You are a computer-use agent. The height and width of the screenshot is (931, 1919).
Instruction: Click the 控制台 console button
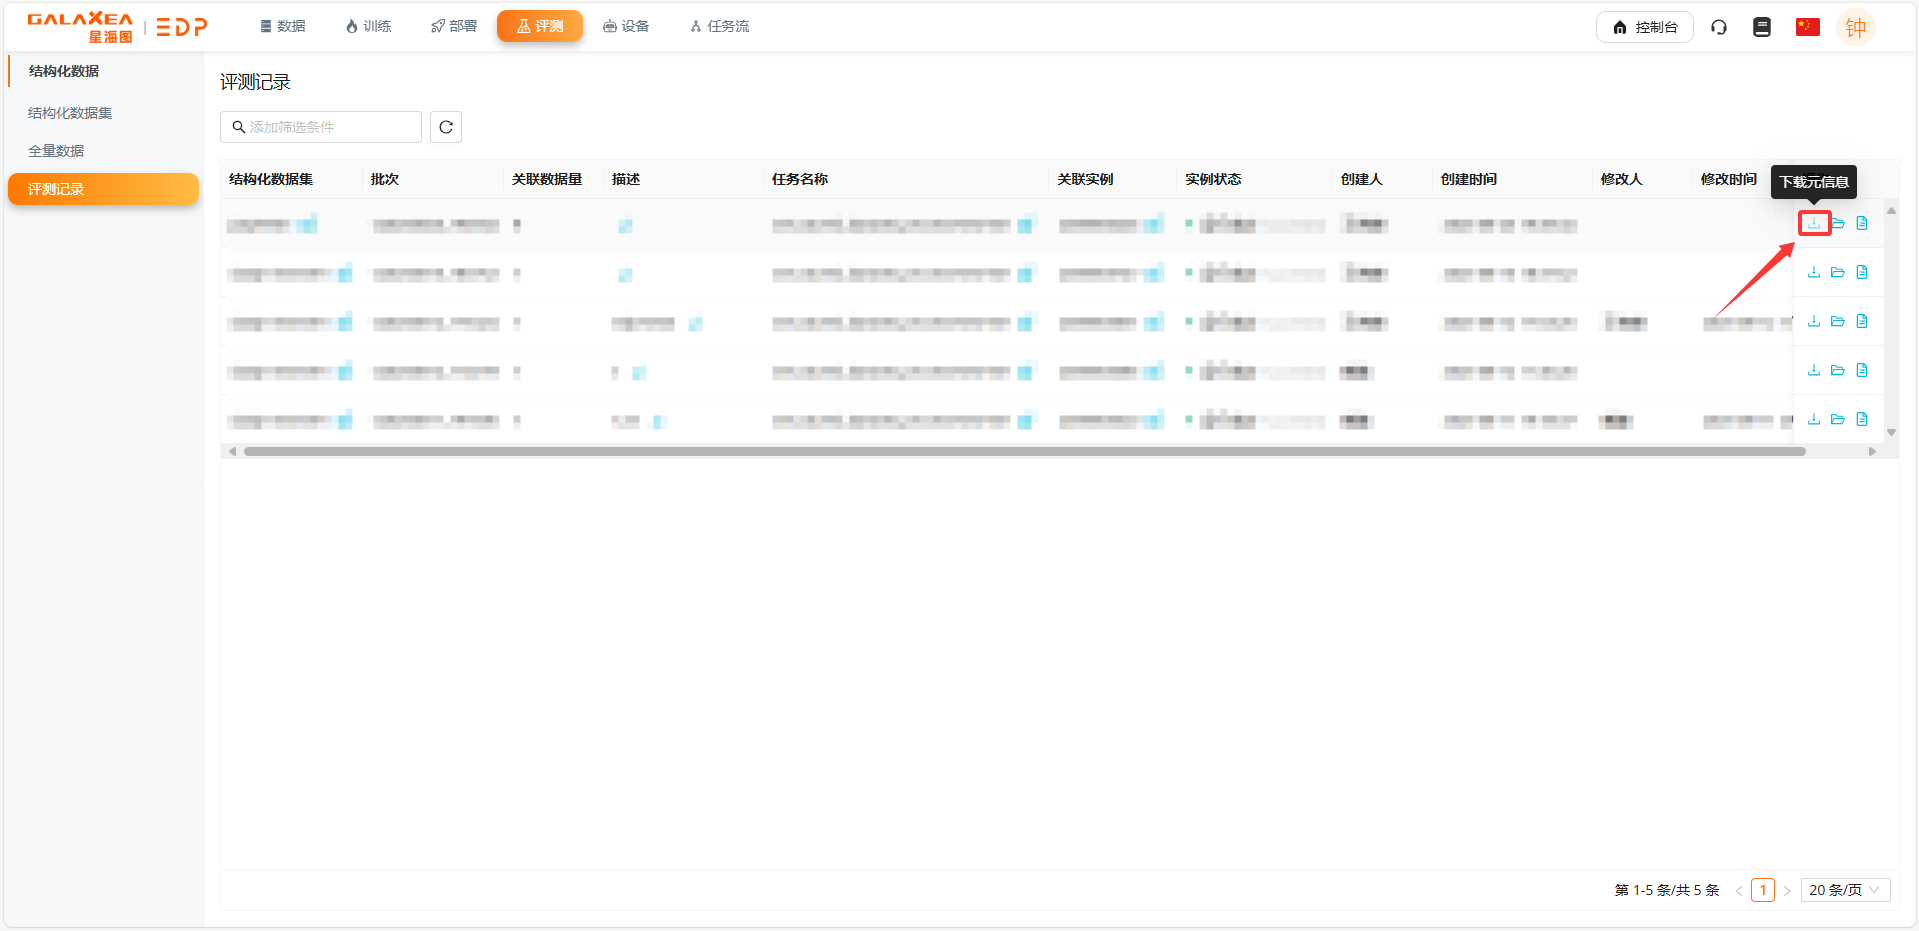tap(1644, 27)
